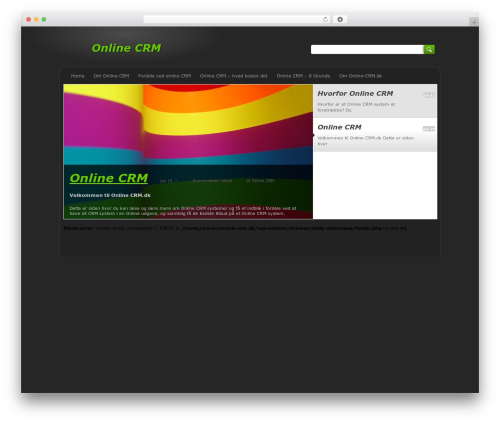500x423 pixels.
Task: Select the Hvorfor Online CRM slider item
Action: pyautogui.click(x=375, y=101)
